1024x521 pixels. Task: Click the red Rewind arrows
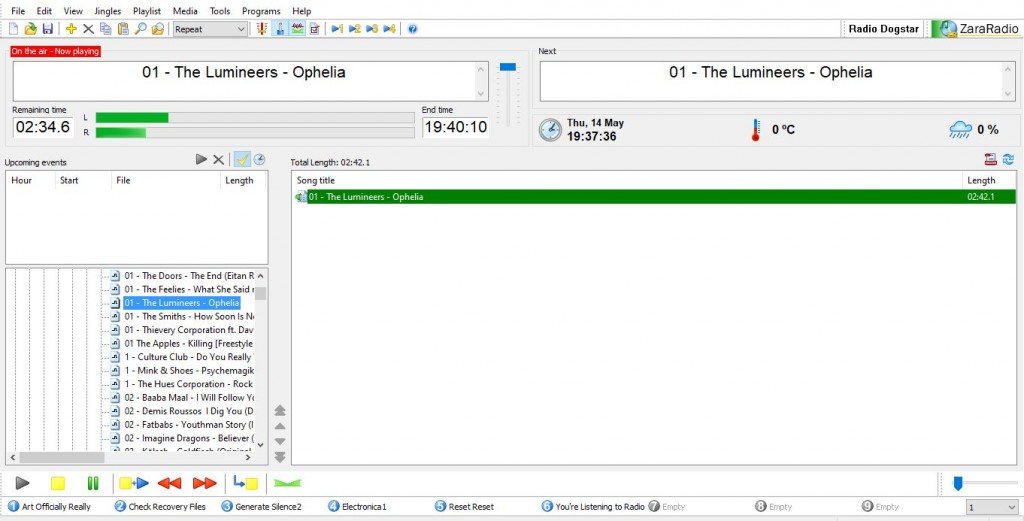[170, 483]
